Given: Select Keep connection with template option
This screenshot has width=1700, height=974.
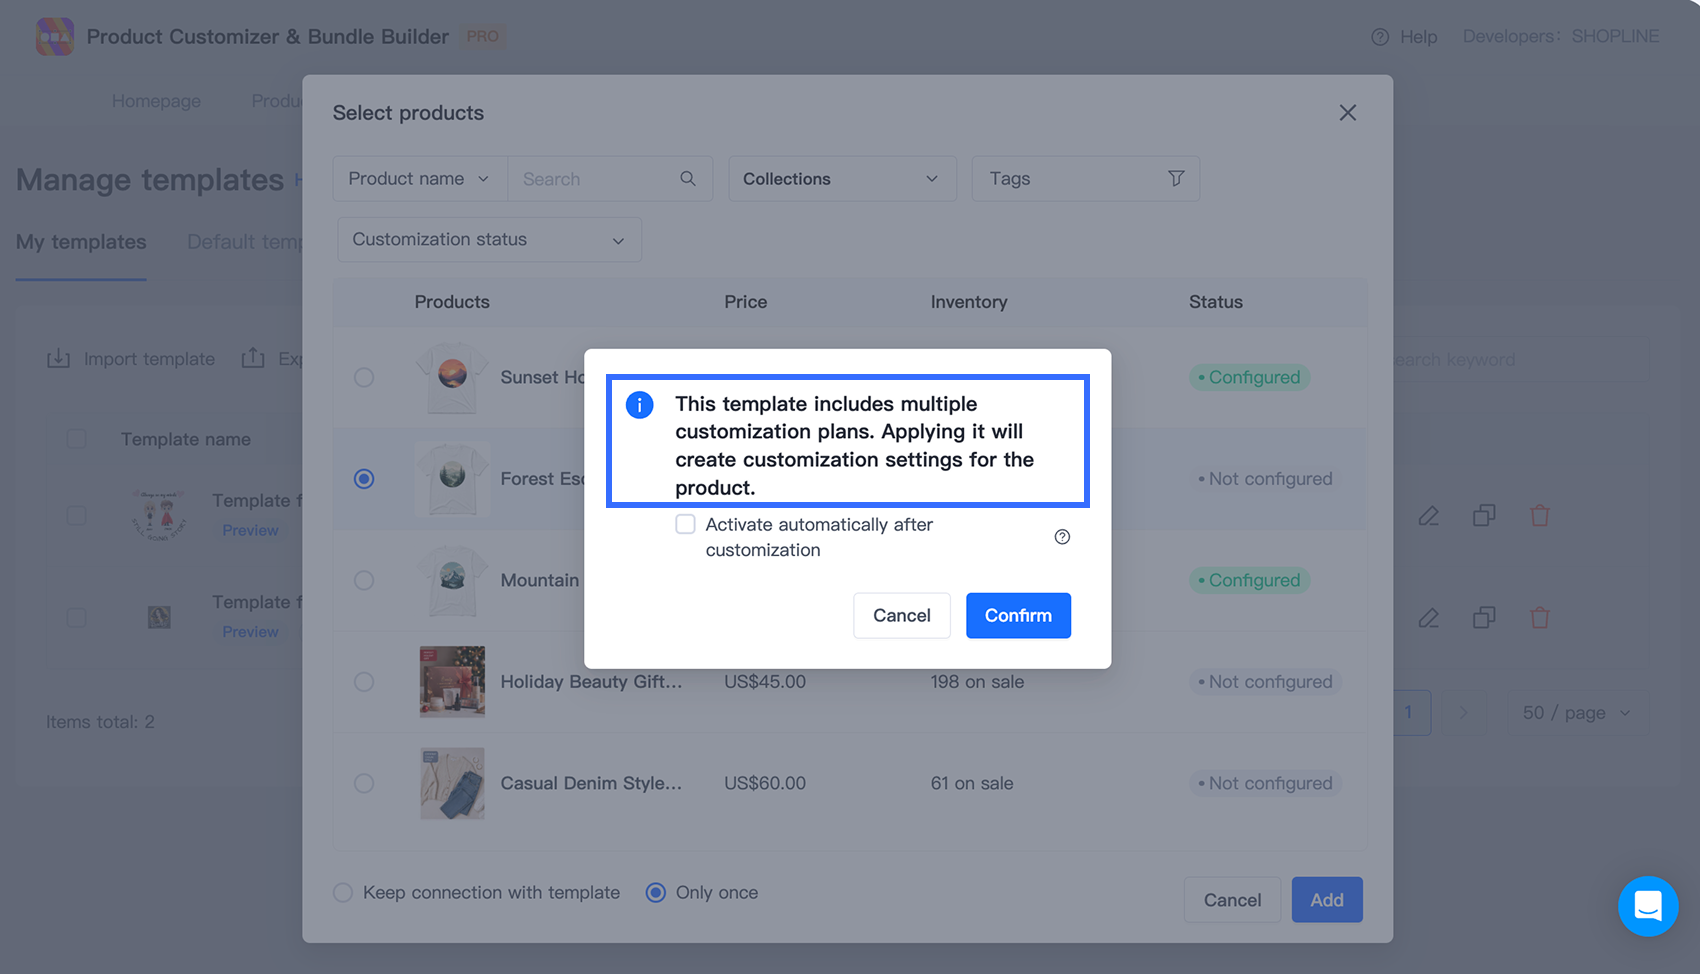Looking at the screenshot, I should pyautogui.click(x=343, y=892).
